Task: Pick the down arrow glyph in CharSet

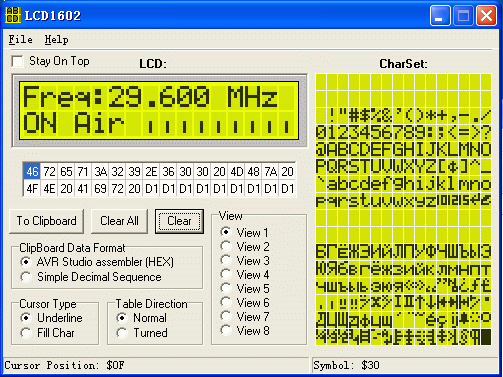Action: 431,303
